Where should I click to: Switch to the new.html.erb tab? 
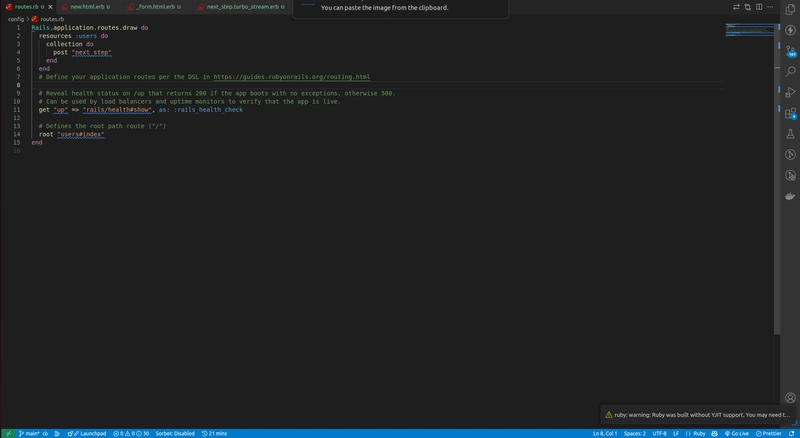(x=87, y=7)
